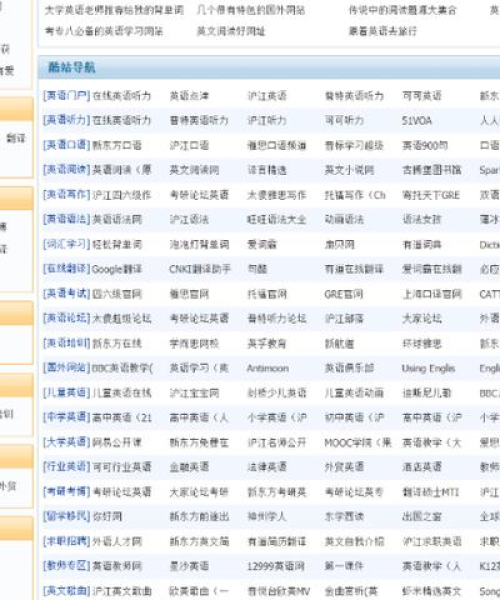500x600 pixels.
Task: Open the 12999英语网 link
Action: tap(276, 566)
